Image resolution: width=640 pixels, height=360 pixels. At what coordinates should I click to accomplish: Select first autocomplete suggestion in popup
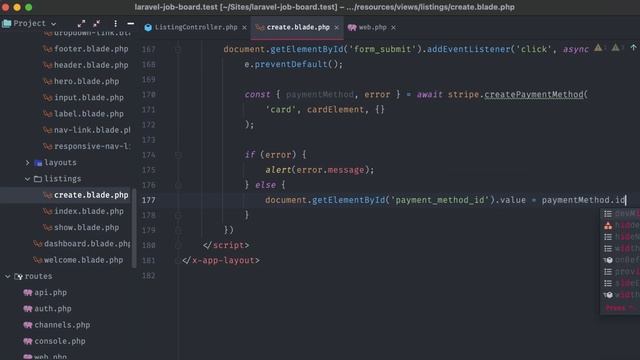tap(621, 213)
